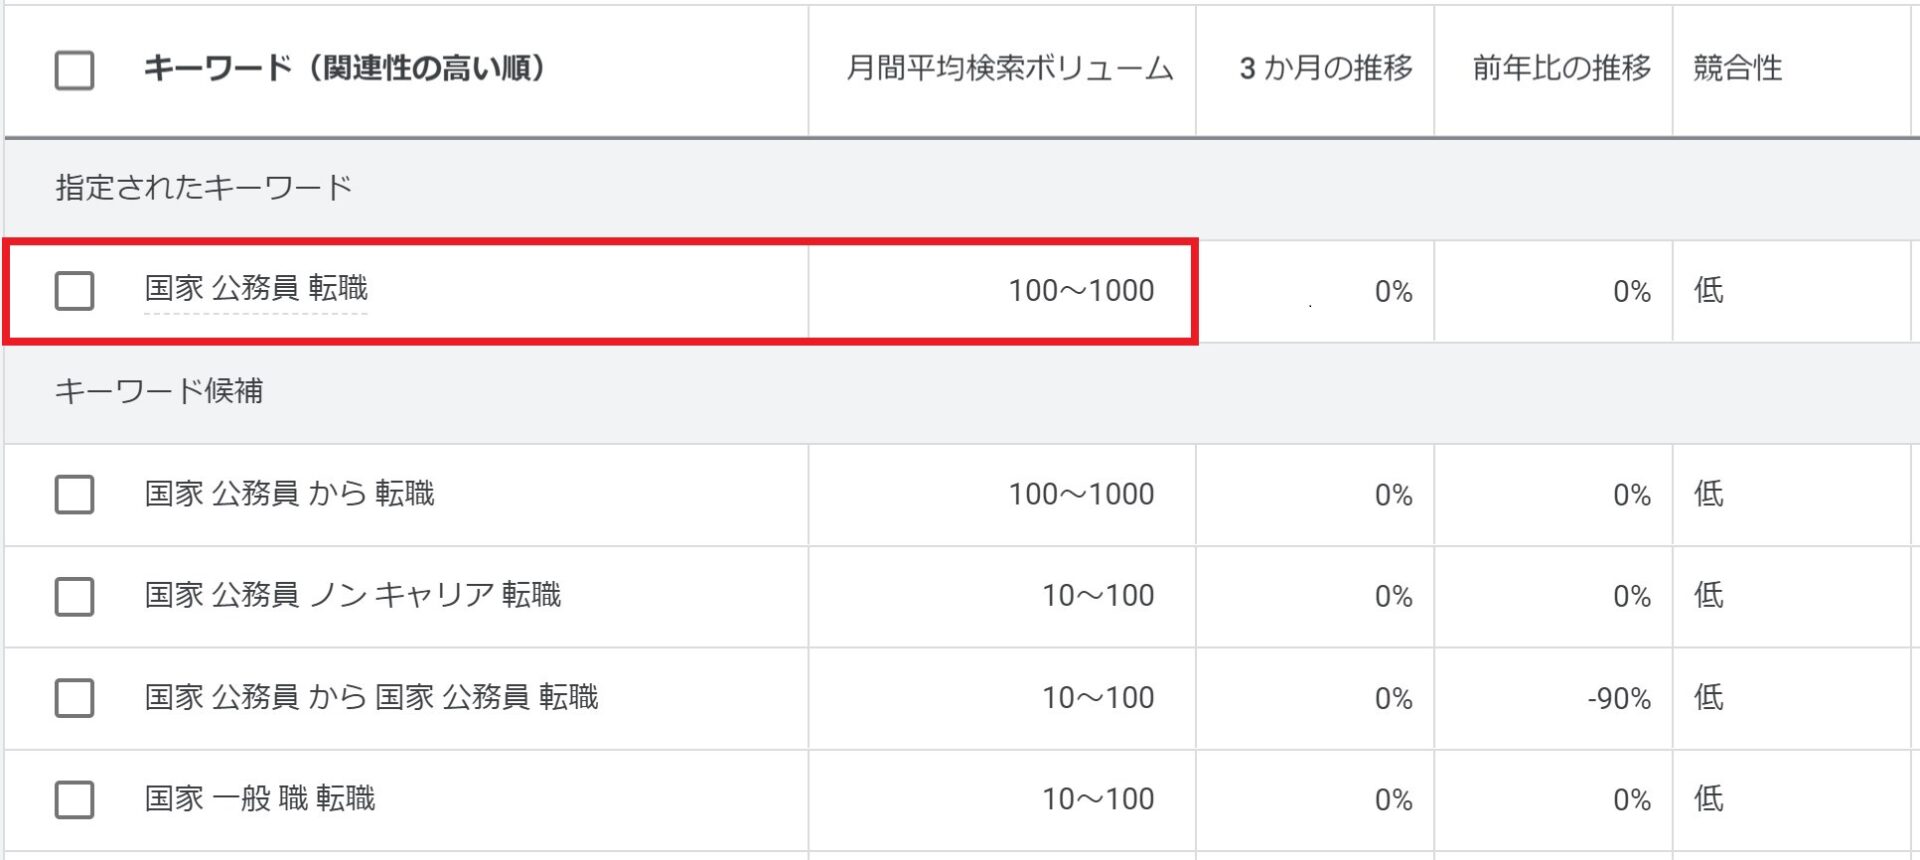Open the underlined keyword 国家 公務員 転職

[x=256, y=289]
